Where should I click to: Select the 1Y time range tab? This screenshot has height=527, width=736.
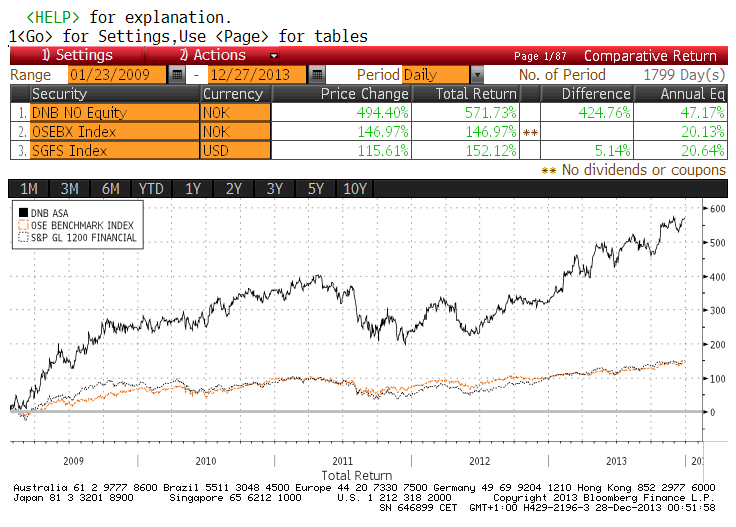[x=192, y=189]
